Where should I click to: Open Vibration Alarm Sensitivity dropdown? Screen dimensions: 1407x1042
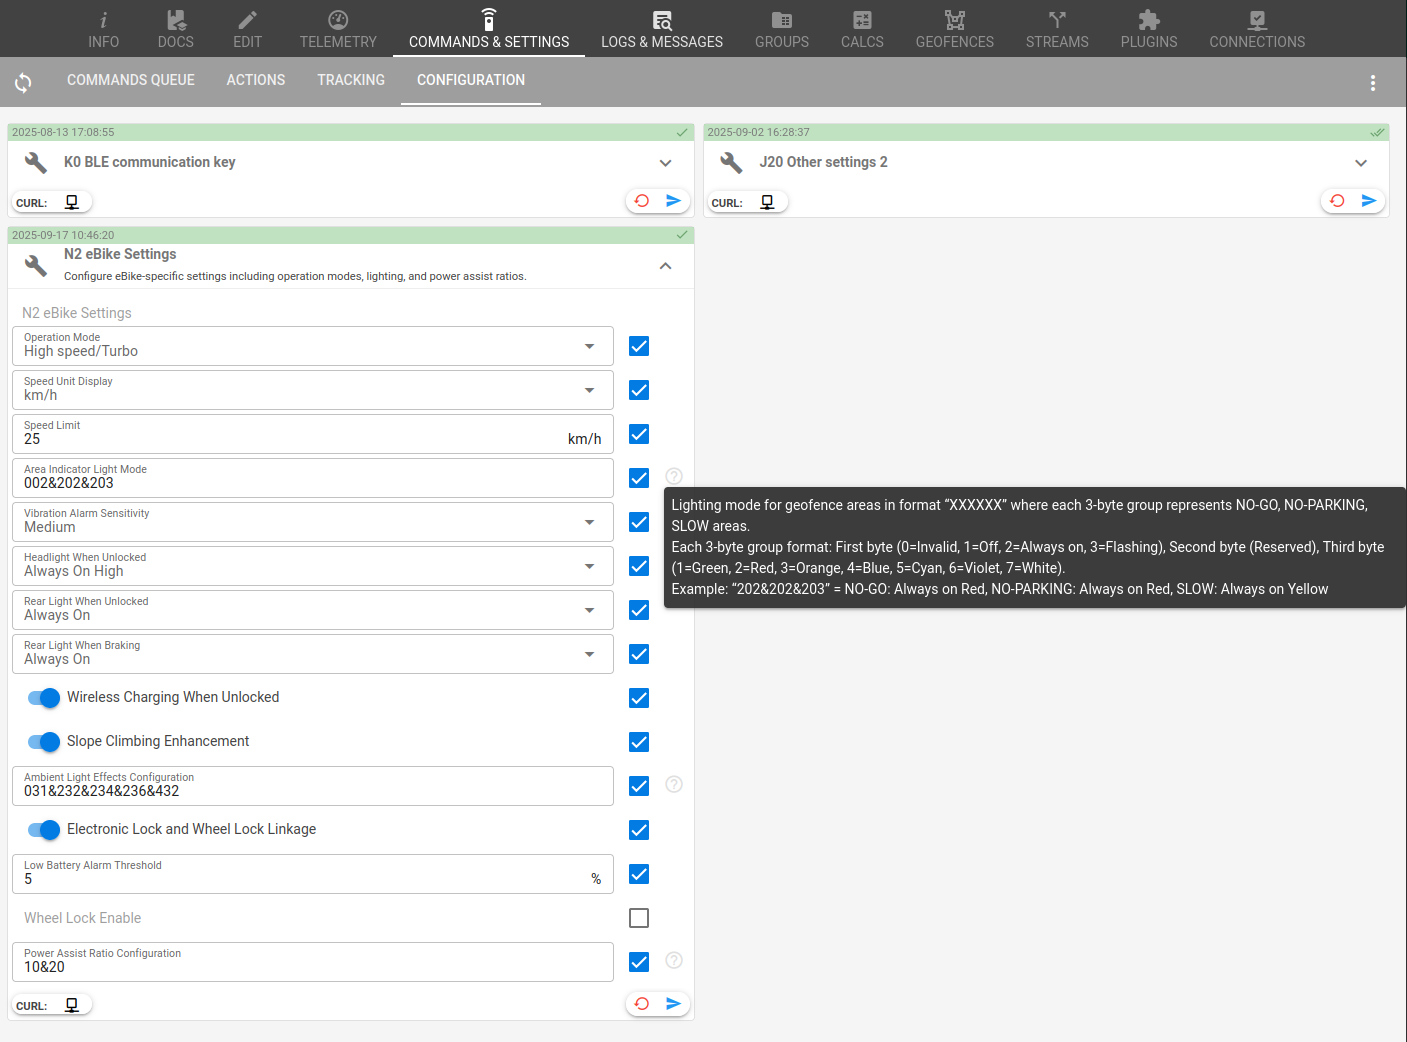312,522
